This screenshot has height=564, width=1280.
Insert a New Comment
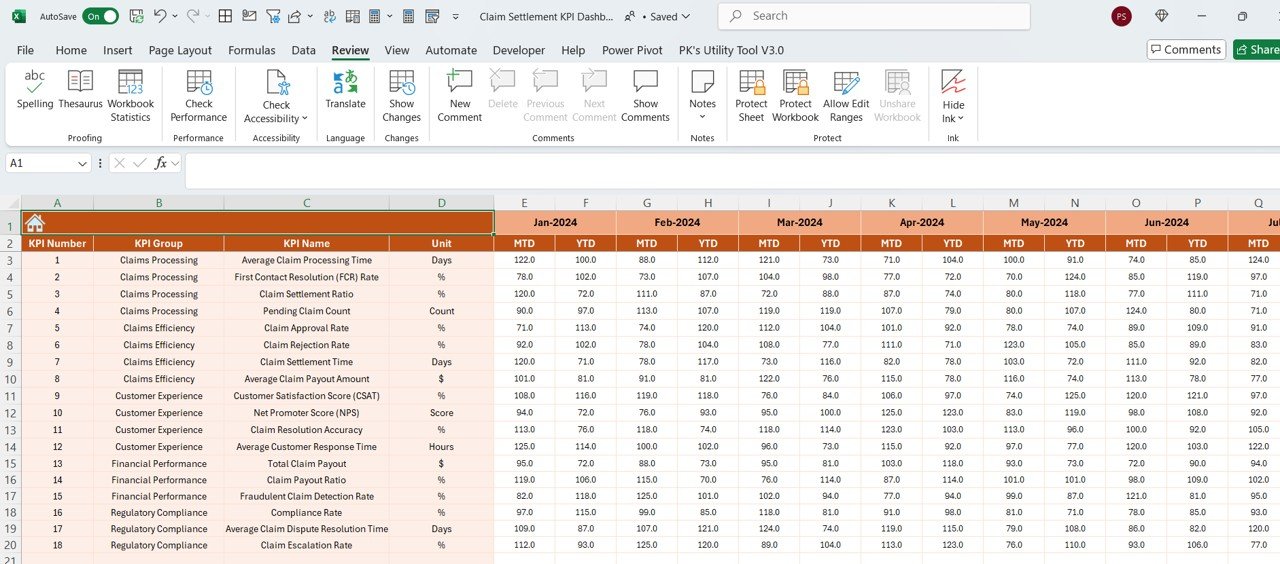(460, 96)
